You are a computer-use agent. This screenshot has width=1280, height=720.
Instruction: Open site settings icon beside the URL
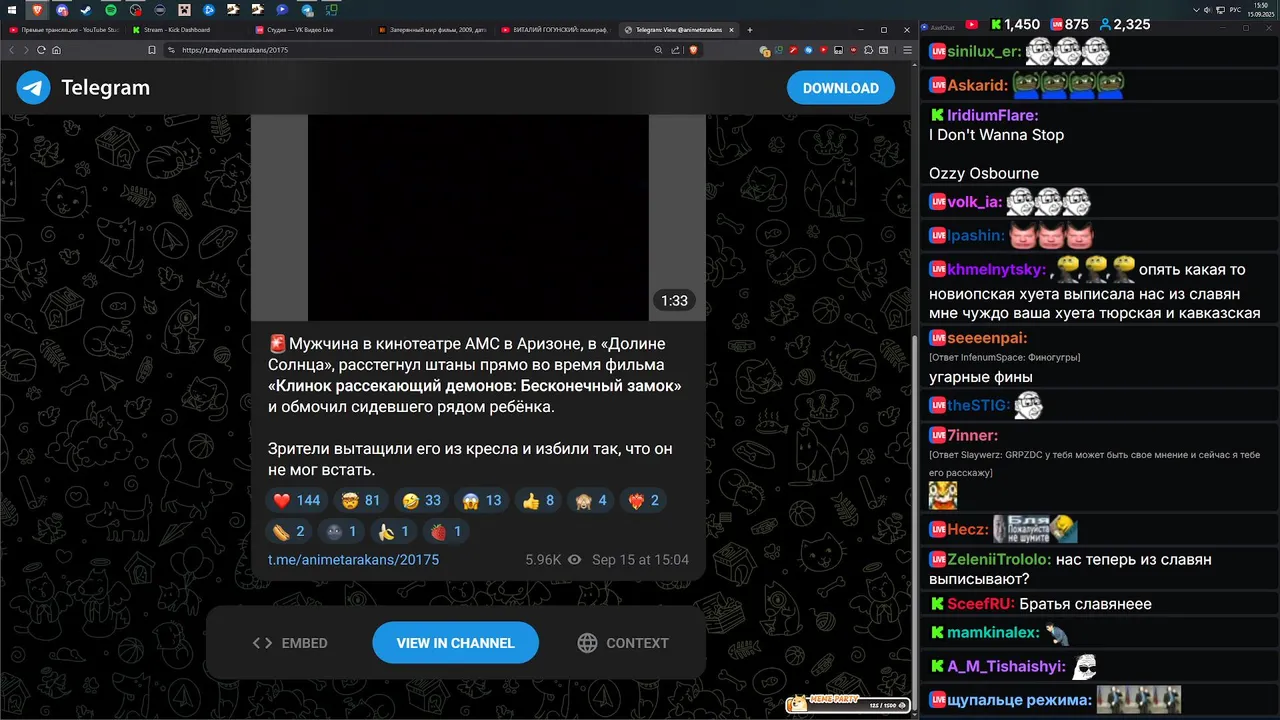pyautogui.click(x=171, y=50)
